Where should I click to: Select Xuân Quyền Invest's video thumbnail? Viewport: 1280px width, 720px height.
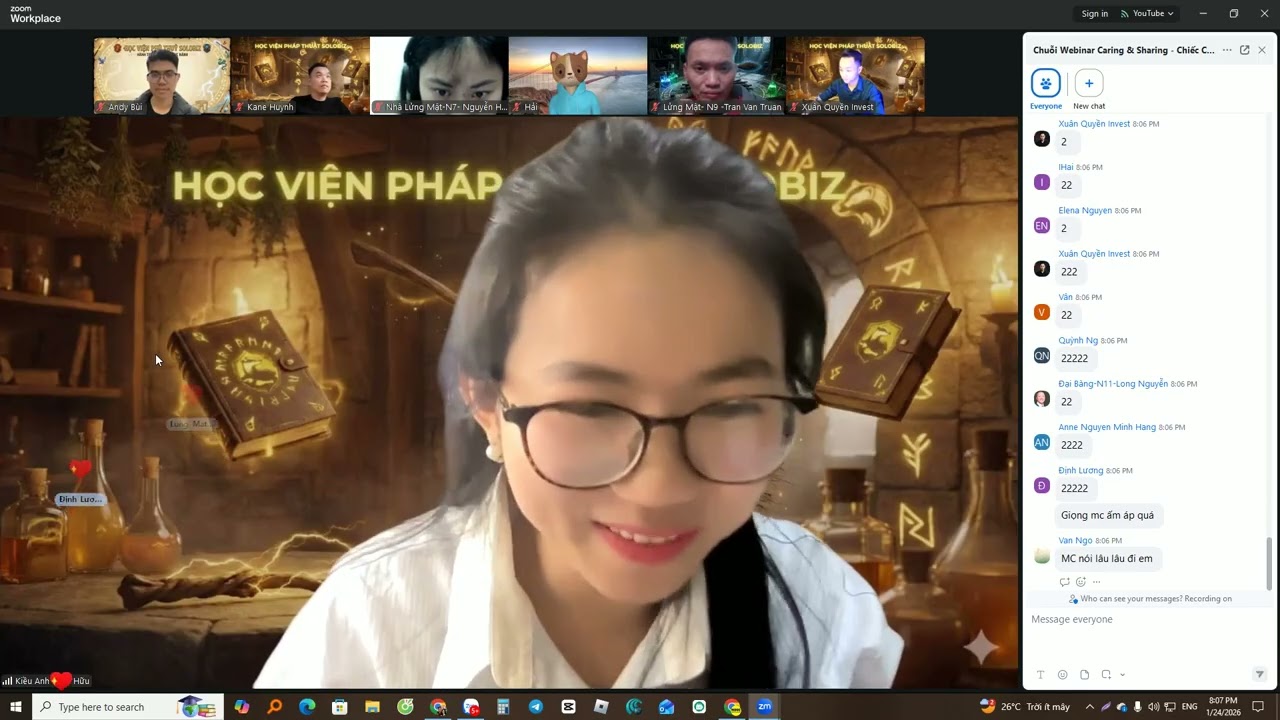point(855,76)
